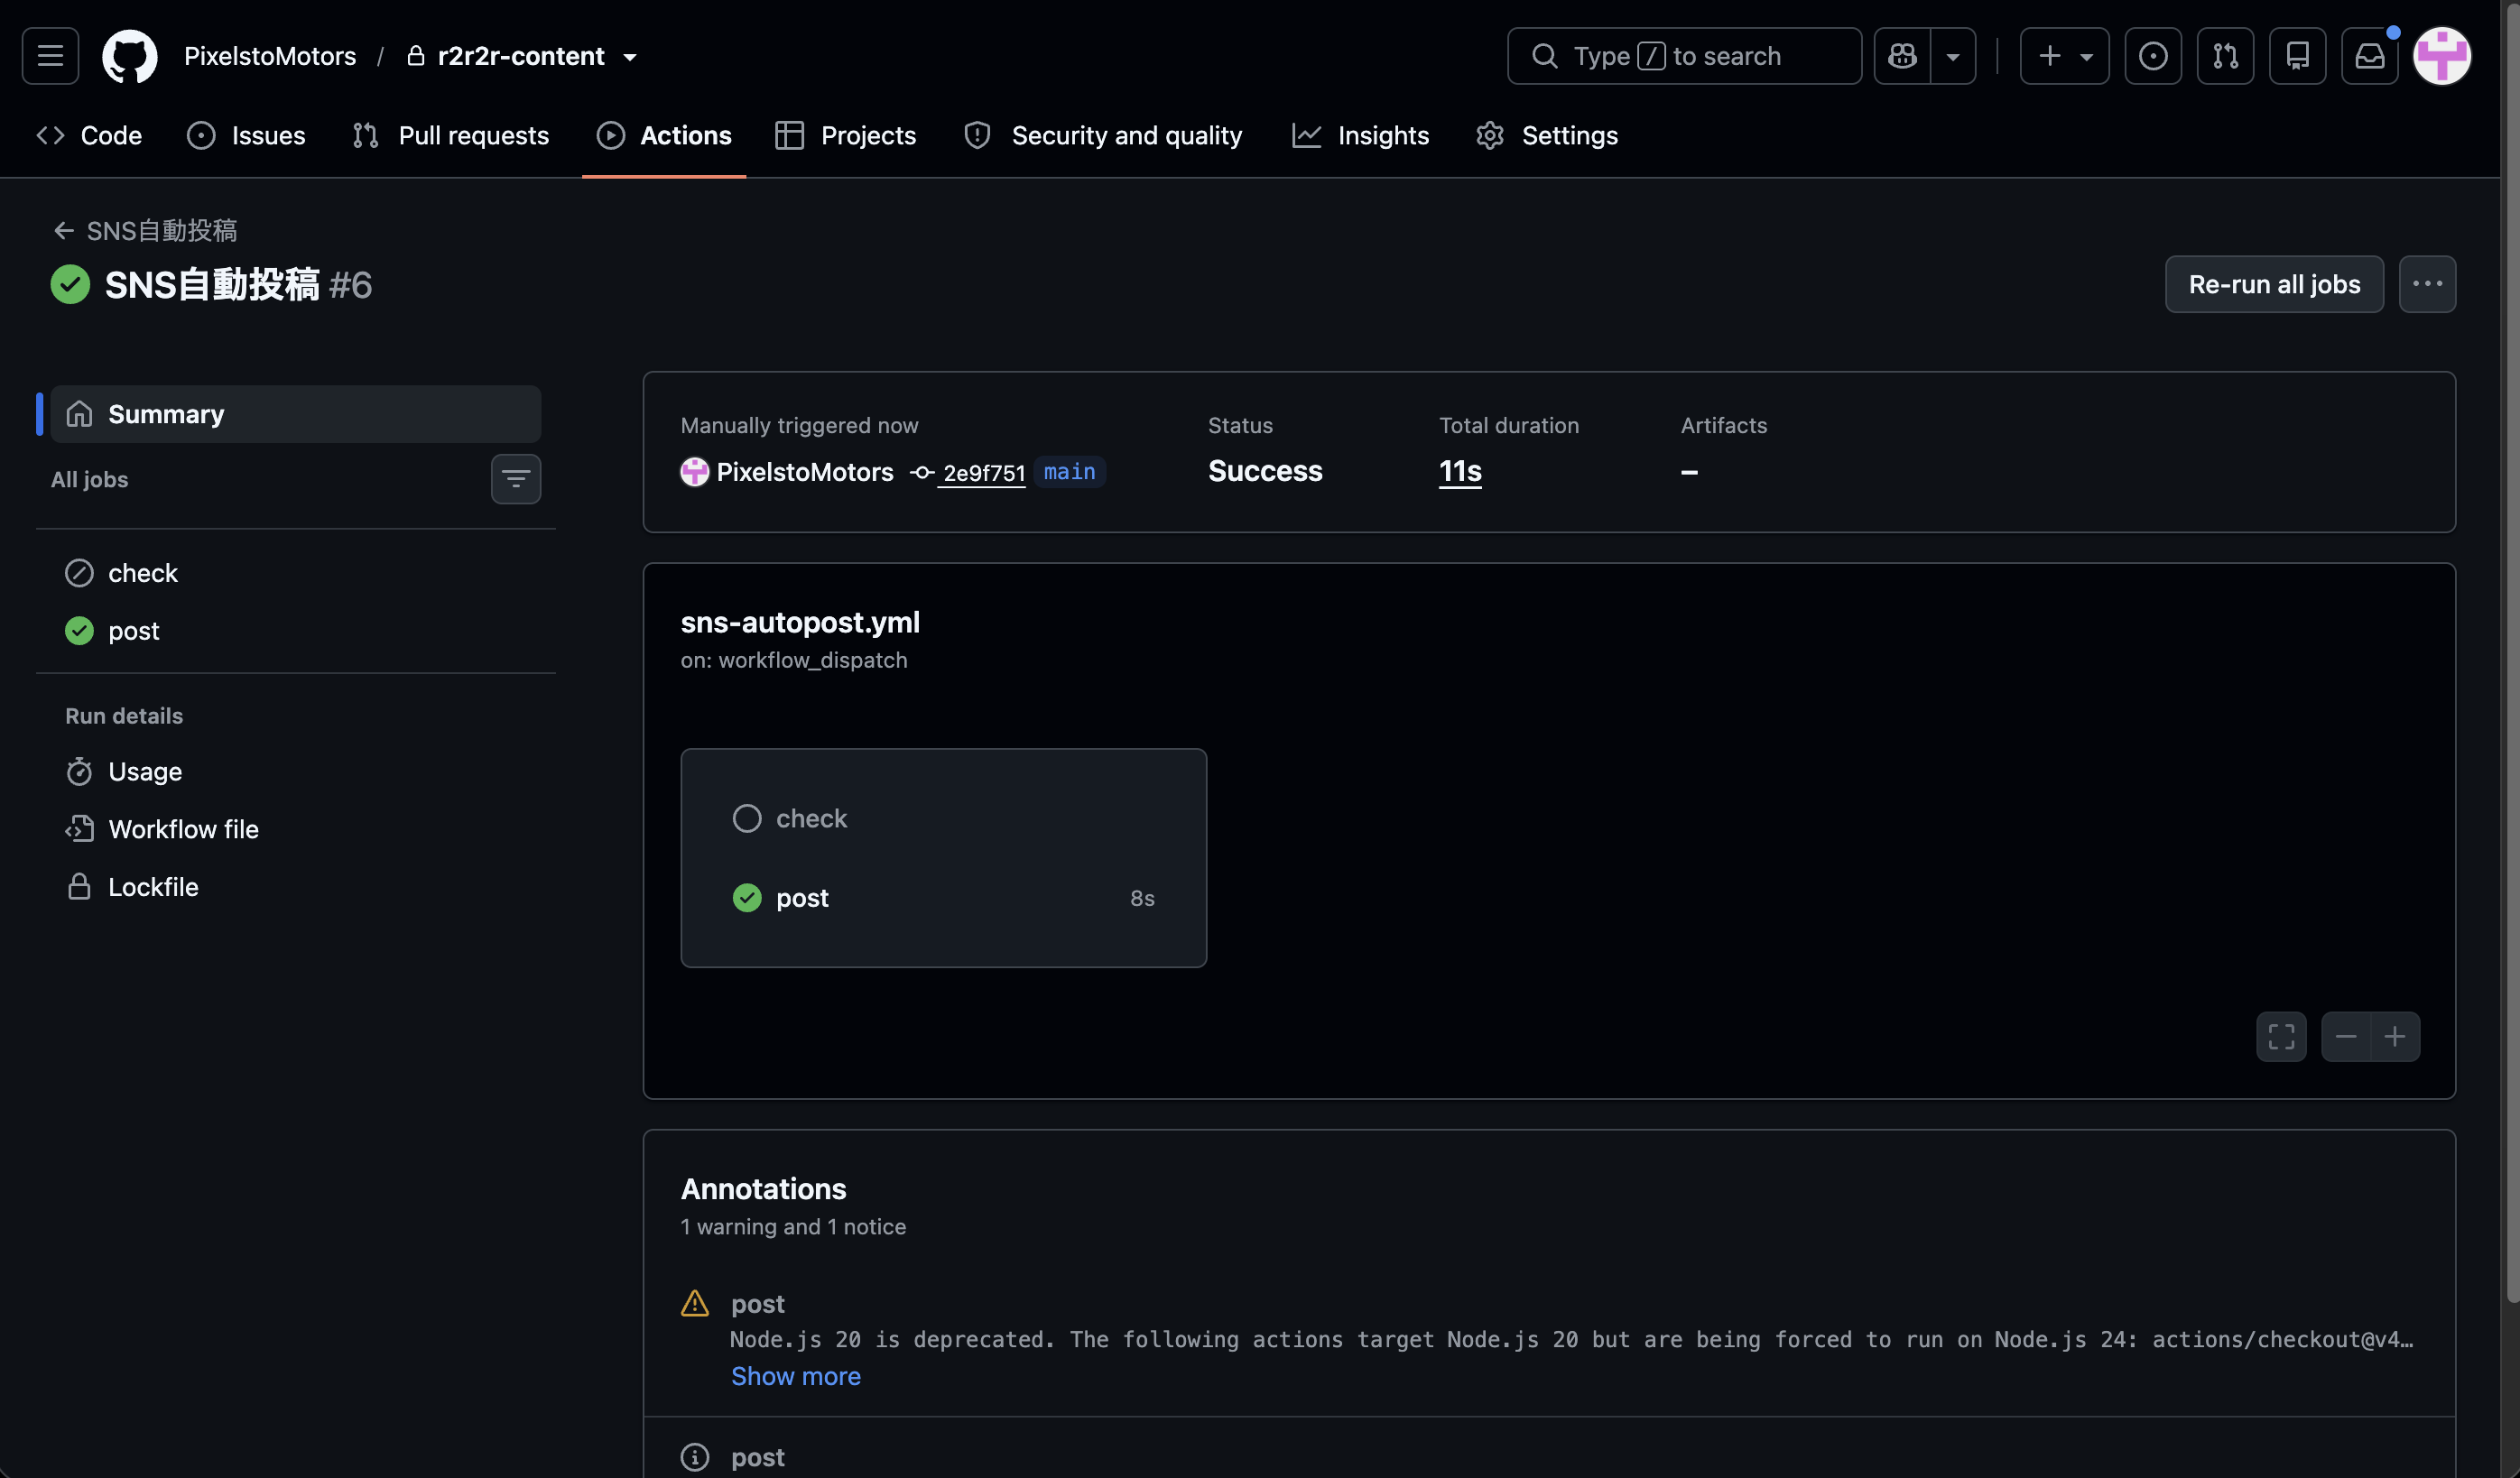Switch to the Pull requests tab

click(x=451, y=135)
